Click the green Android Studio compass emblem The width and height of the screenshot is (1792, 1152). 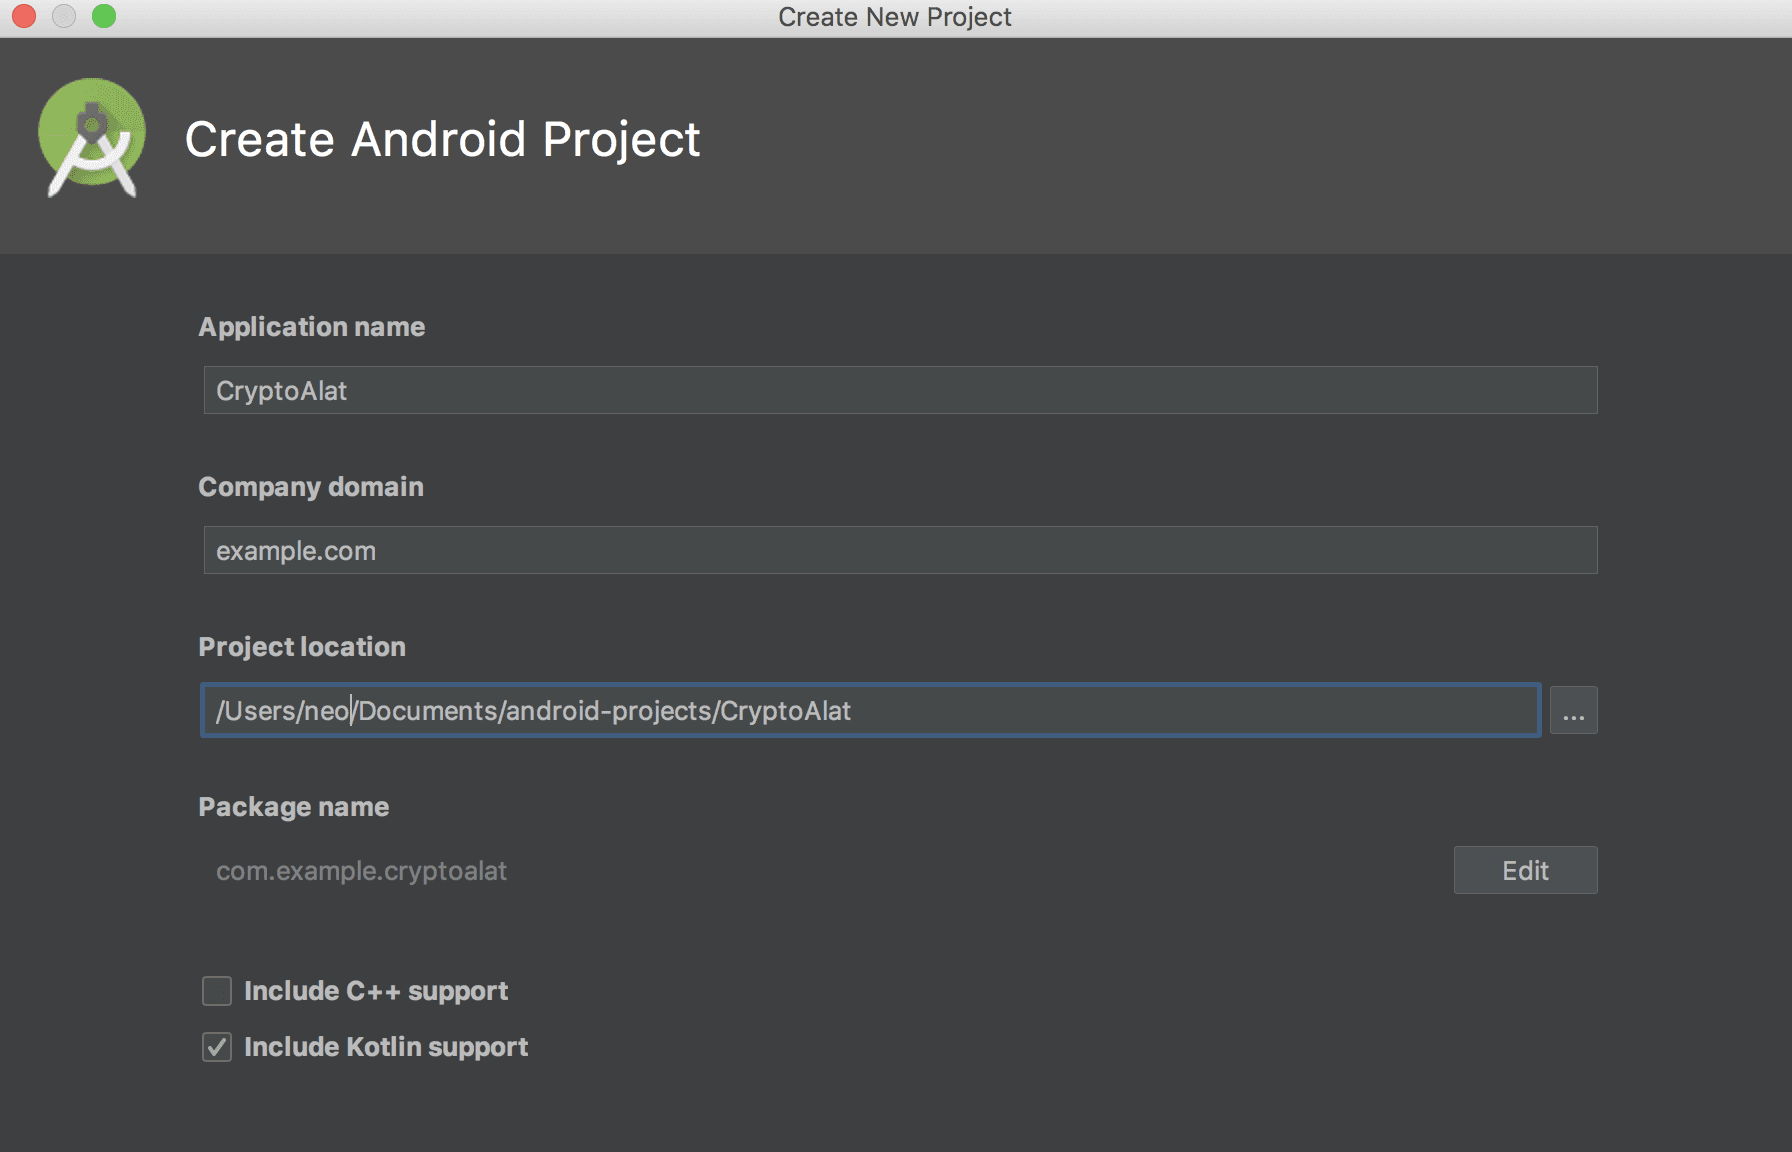pos(90,137)
